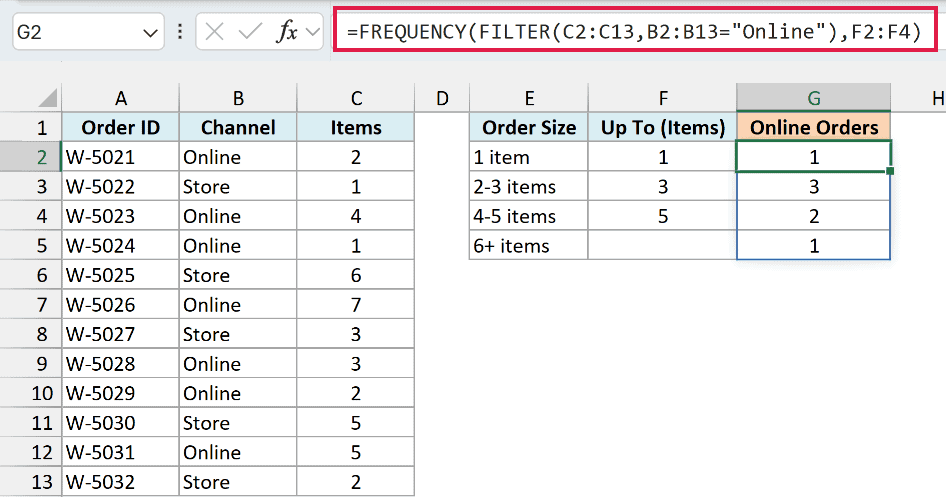Select row 13 header

(31, 482)
